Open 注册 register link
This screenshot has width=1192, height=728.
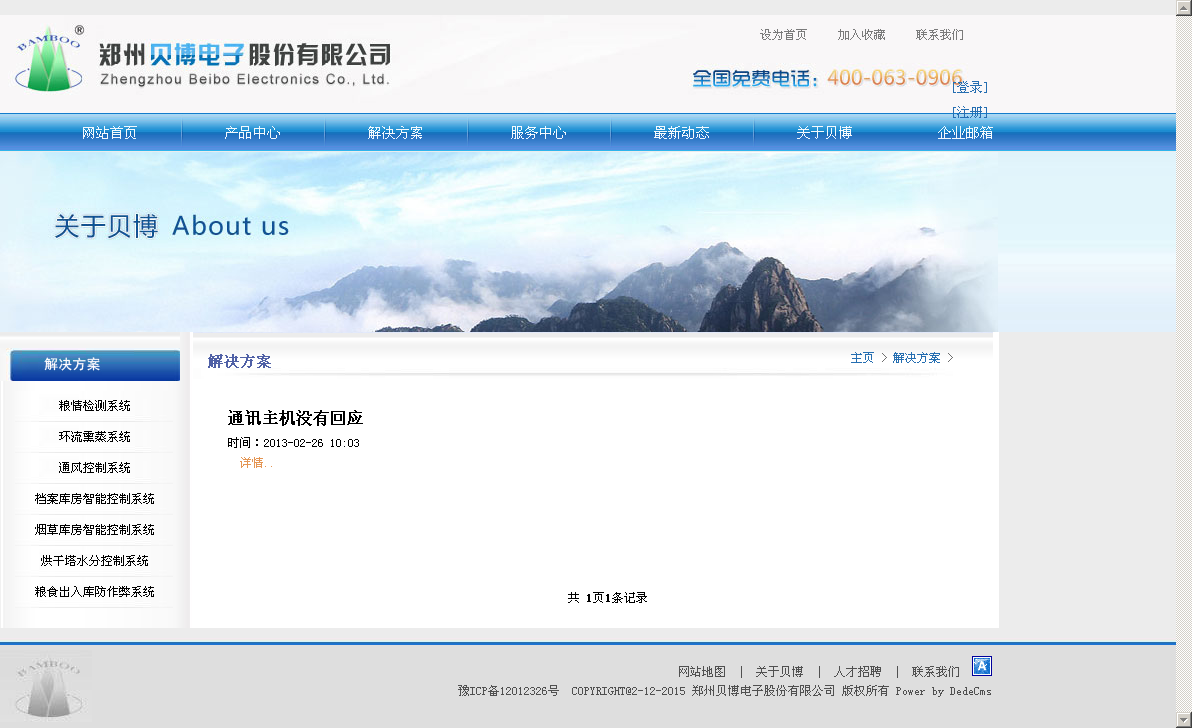(x=969, y=112)
